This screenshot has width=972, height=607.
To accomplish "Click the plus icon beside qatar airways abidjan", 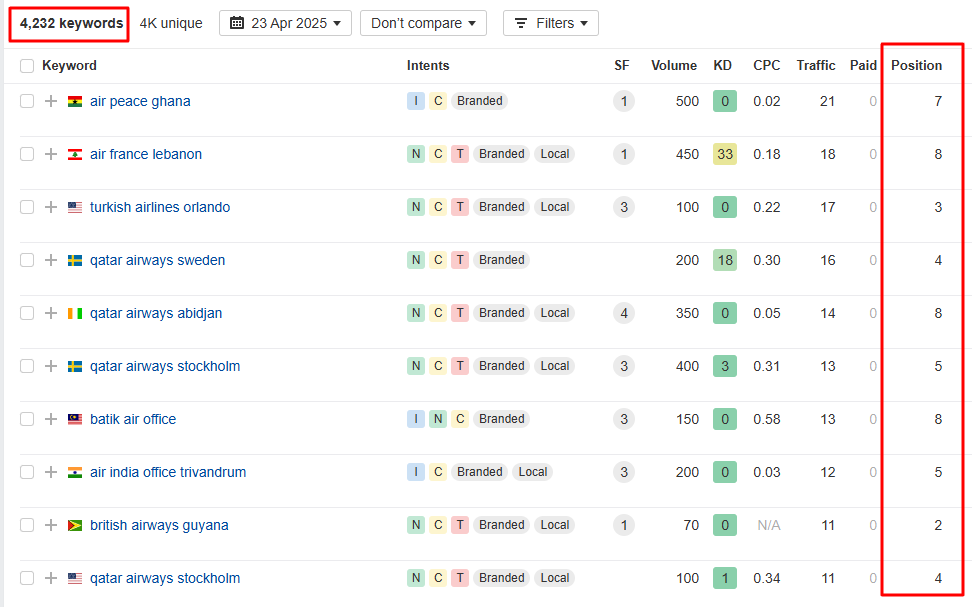I will point(51,313).
